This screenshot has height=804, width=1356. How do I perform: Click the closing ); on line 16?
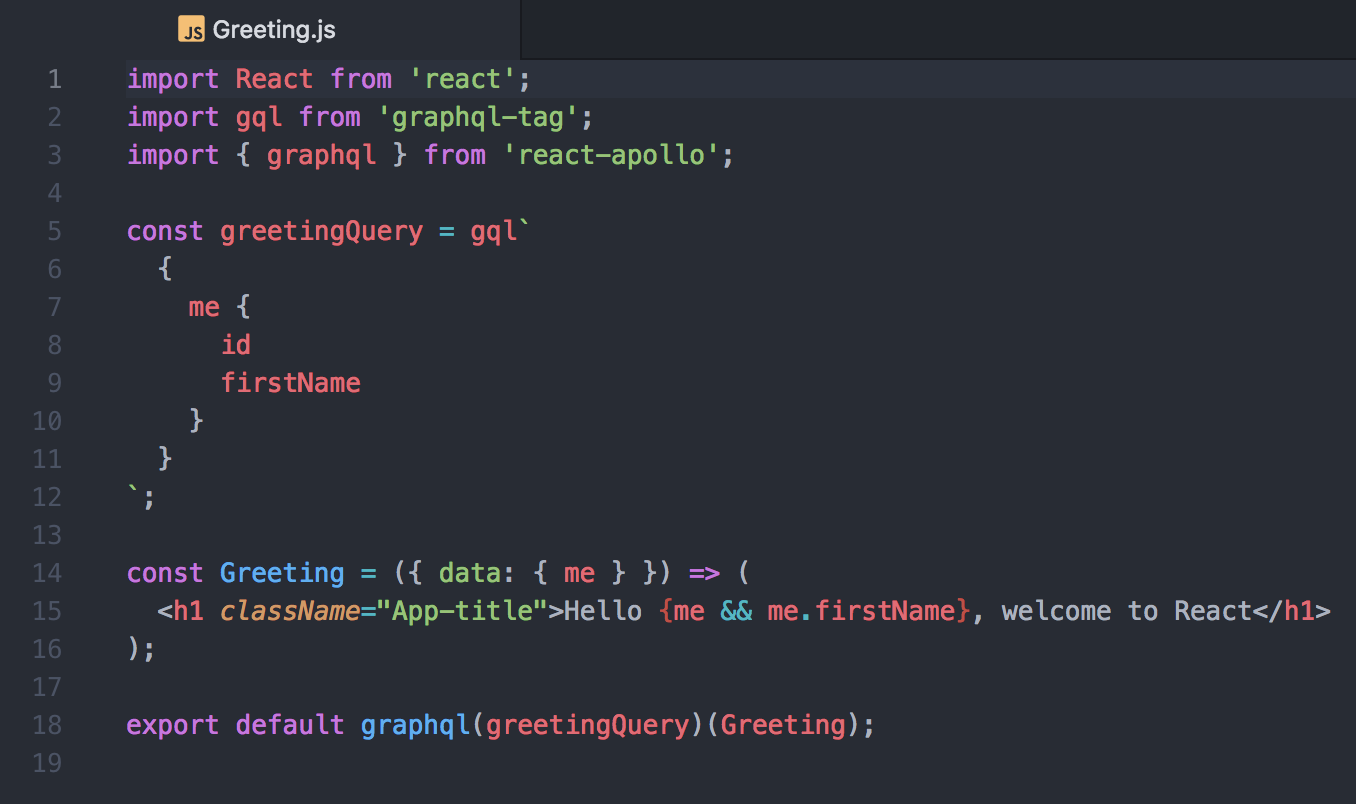click(141, 650)
